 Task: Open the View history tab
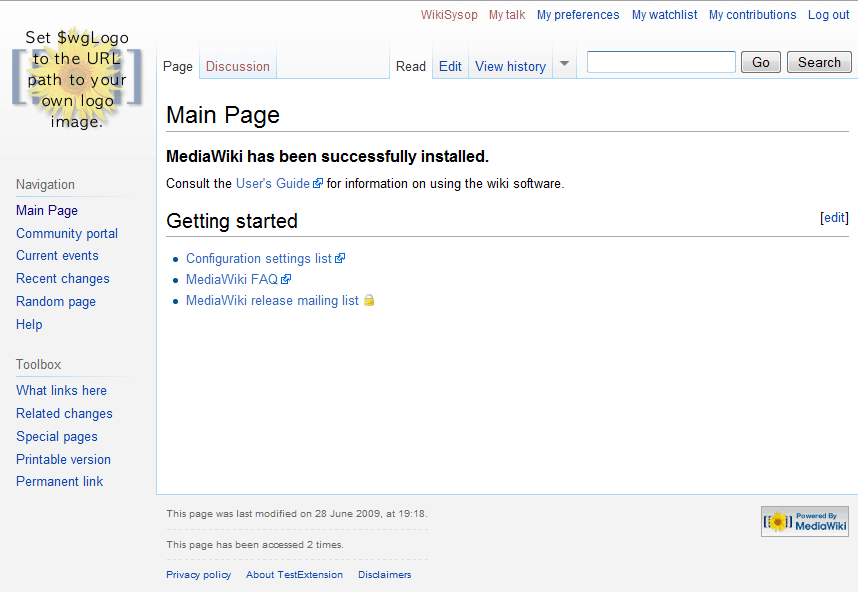(510, 66)
